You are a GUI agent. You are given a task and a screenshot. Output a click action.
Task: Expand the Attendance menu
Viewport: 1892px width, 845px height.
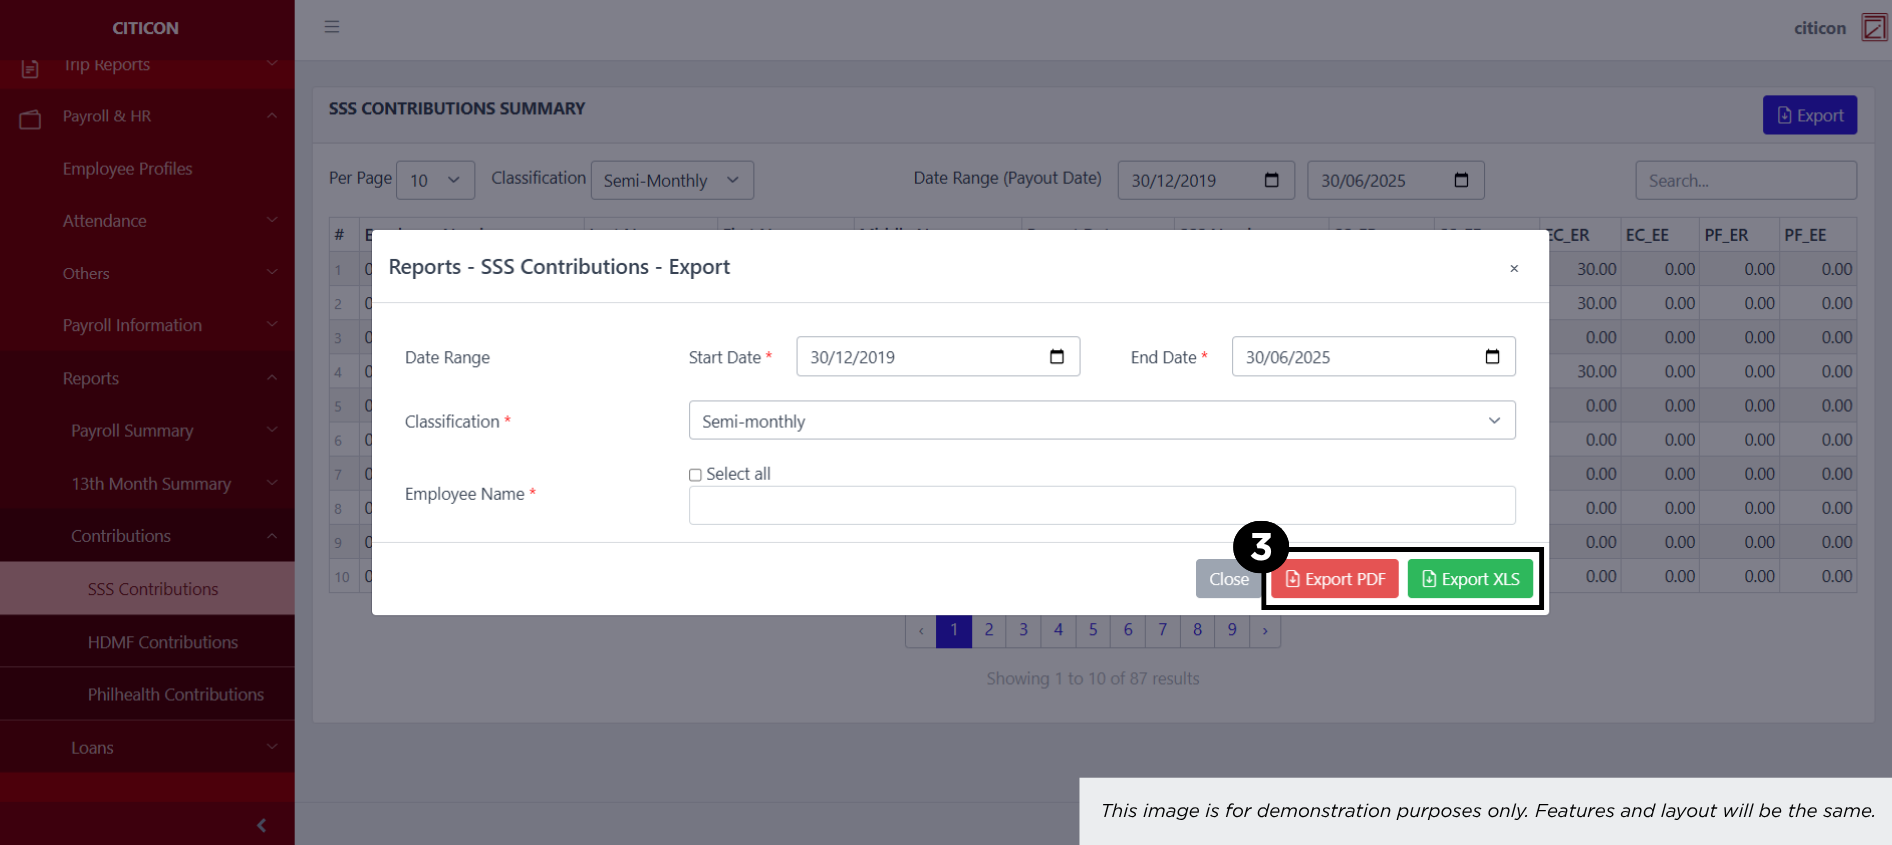[147, 221]
